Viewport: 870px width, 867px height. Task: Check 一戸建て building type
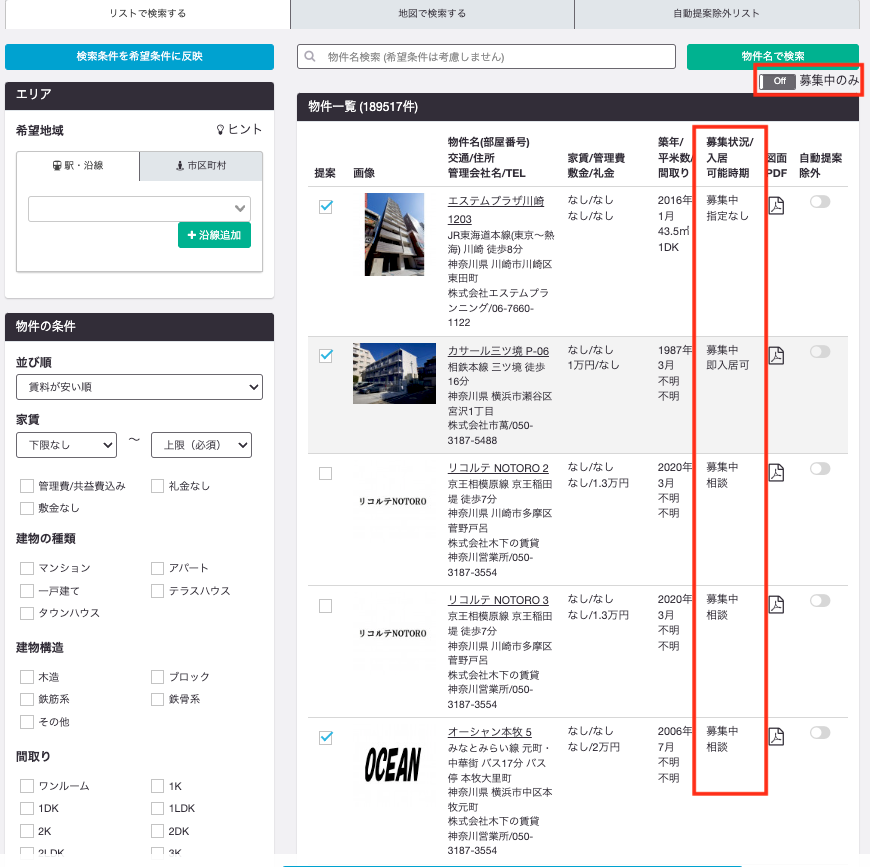[27, 591]
